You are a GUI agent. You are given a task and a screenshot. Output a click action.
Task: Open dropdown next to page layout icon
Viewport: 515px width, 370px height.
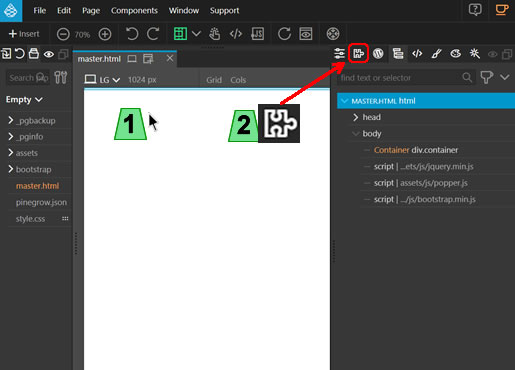click(196, 34)
